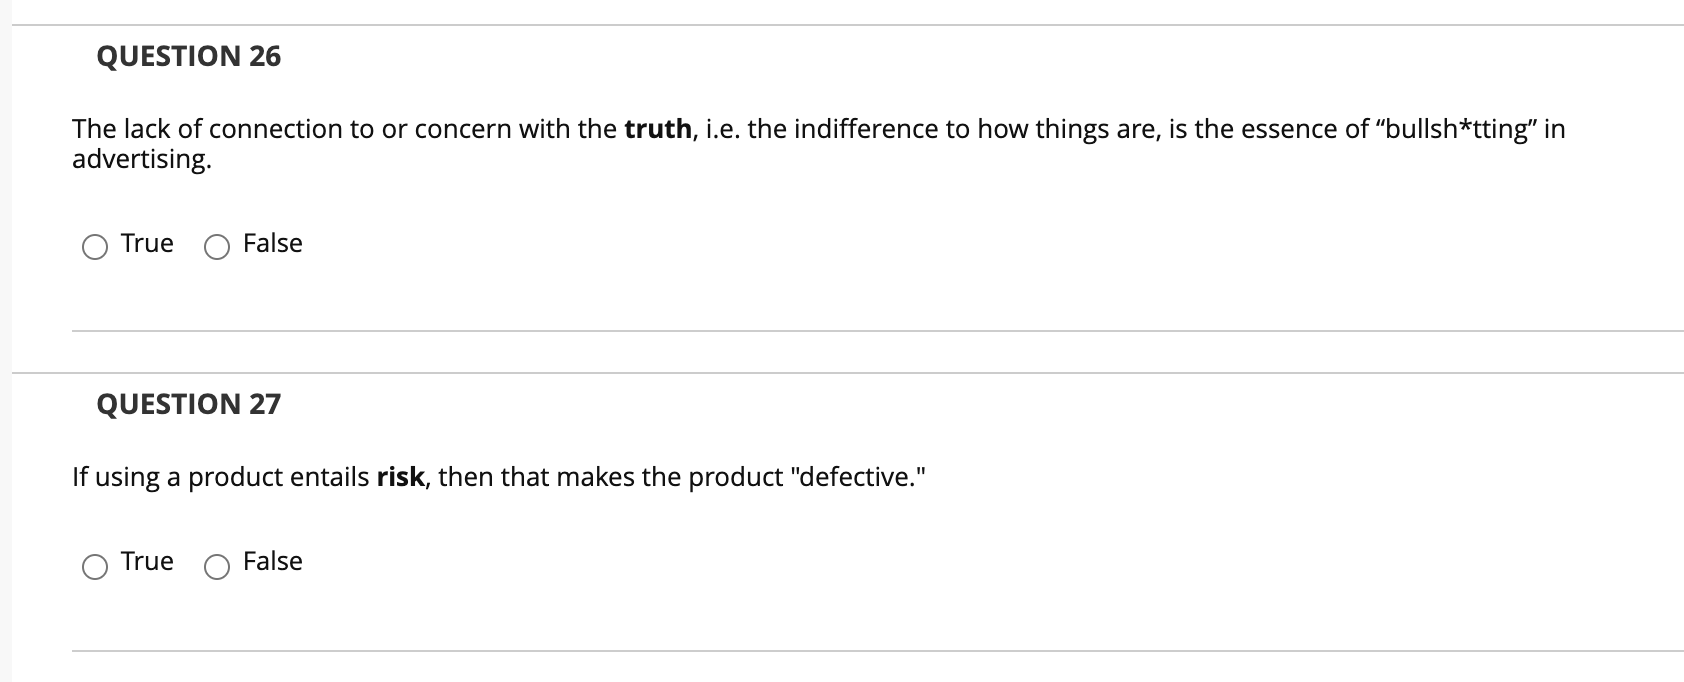Select False radio button for Question 27
1684x682 pixels.
pos(217,566)
